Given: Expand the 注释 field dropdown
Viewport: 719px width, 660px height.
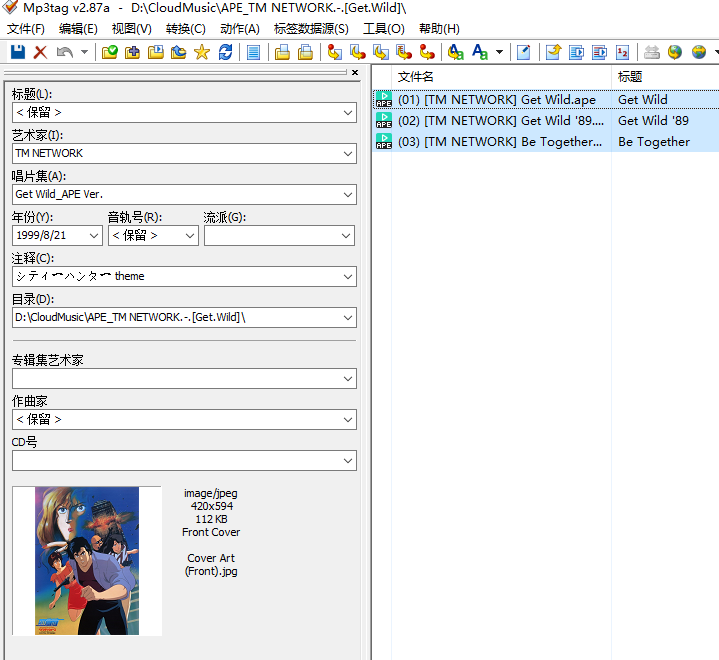Looking at the screenshot, I should click(x=348, y=276).
